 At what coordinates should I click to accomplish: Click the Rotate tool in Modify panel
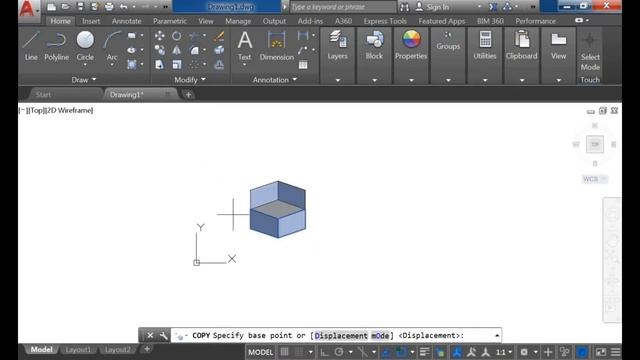click(x=176, y=36)
